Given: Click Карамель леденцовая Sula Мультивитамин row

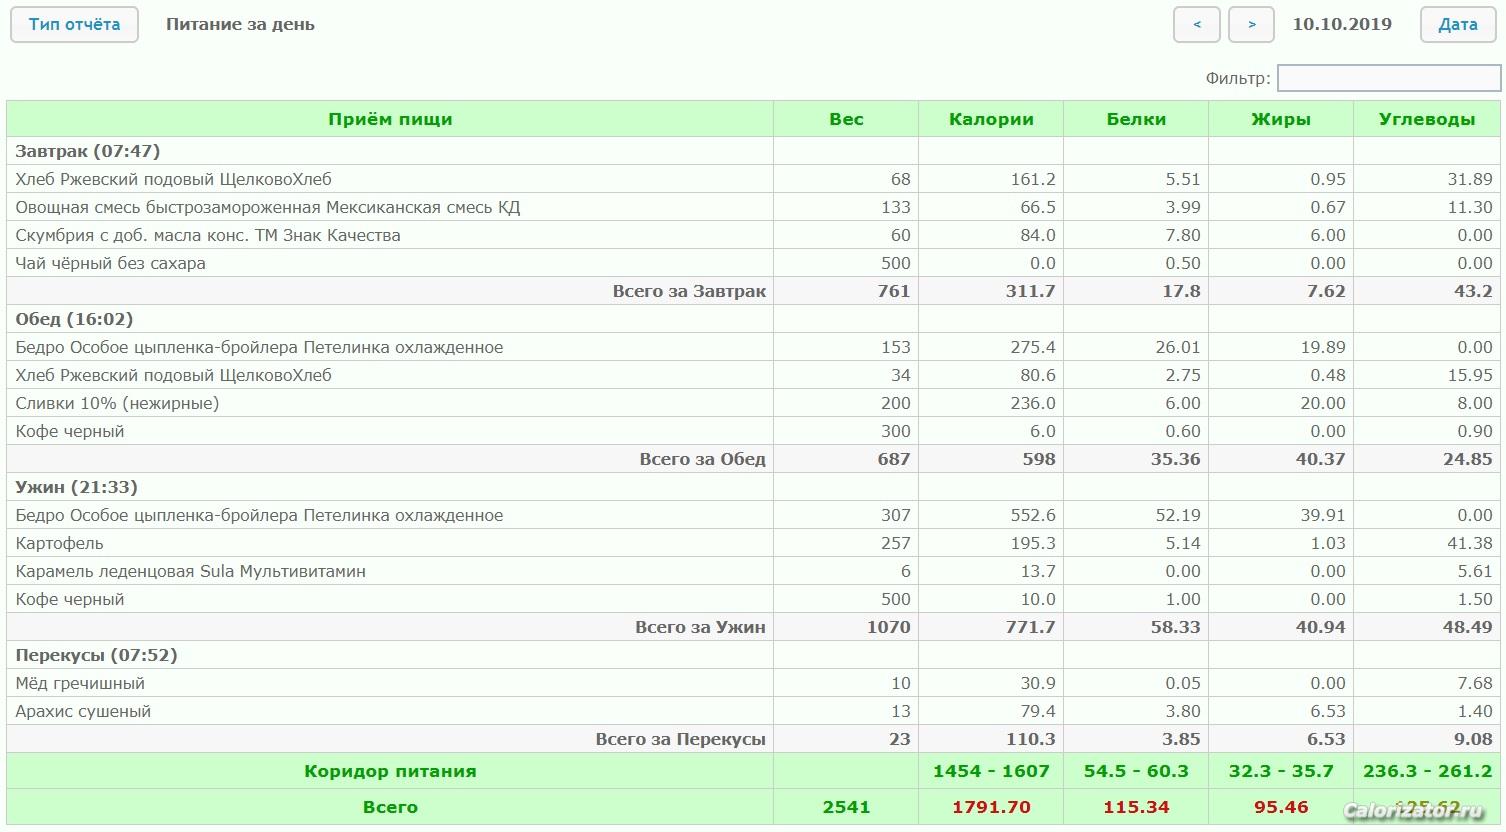Looking at the screenshot, I should coord(754,571).
